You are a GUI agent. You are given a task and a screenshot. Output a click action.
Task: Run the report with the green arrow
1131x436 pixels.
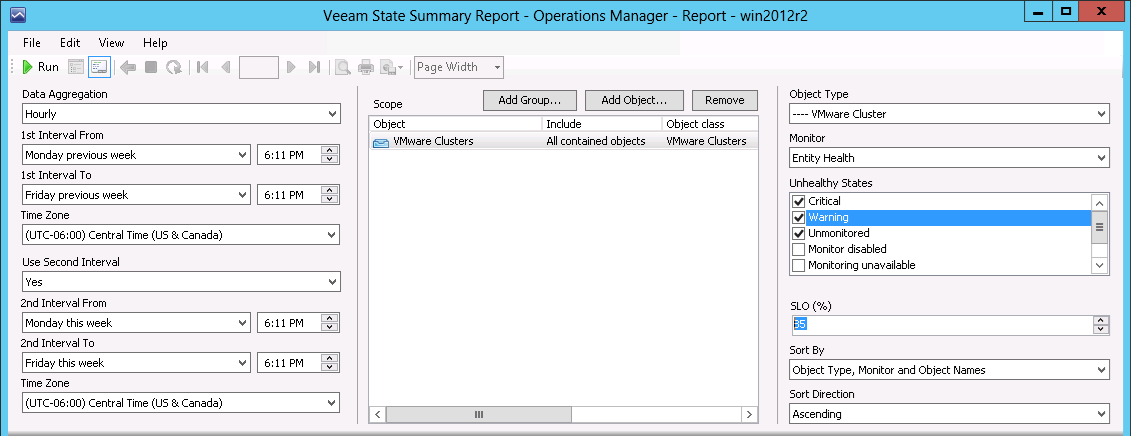tap(40, 67)
